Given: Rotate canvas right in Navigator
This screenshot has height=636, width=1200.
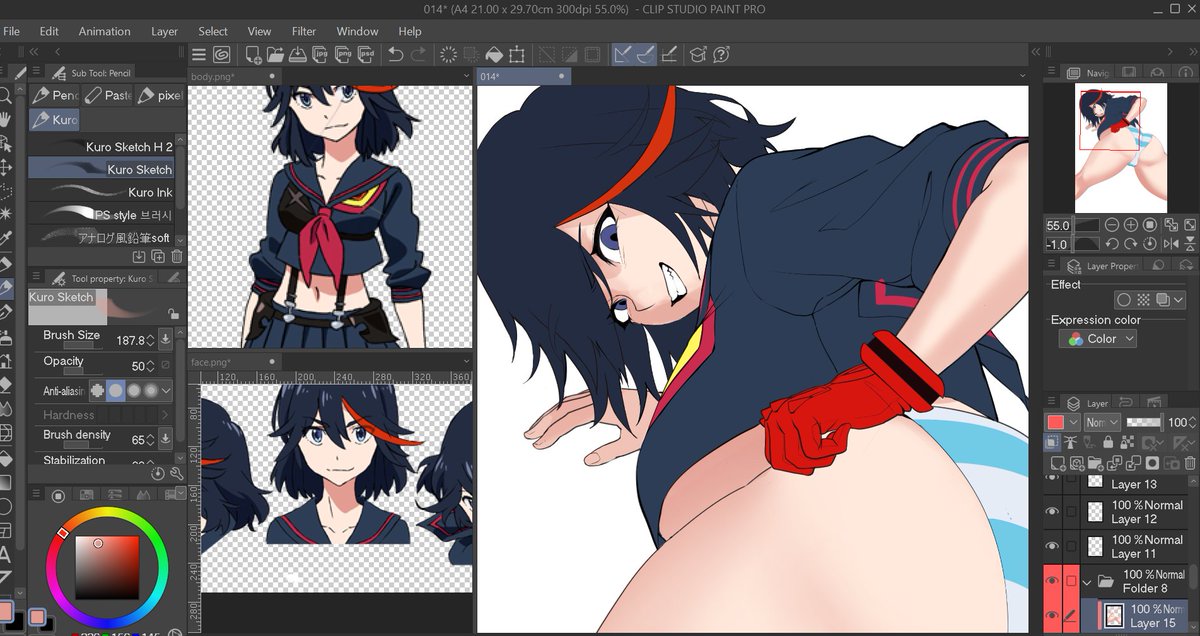Looking at the screenshot, I should [x=1131, y=244].
